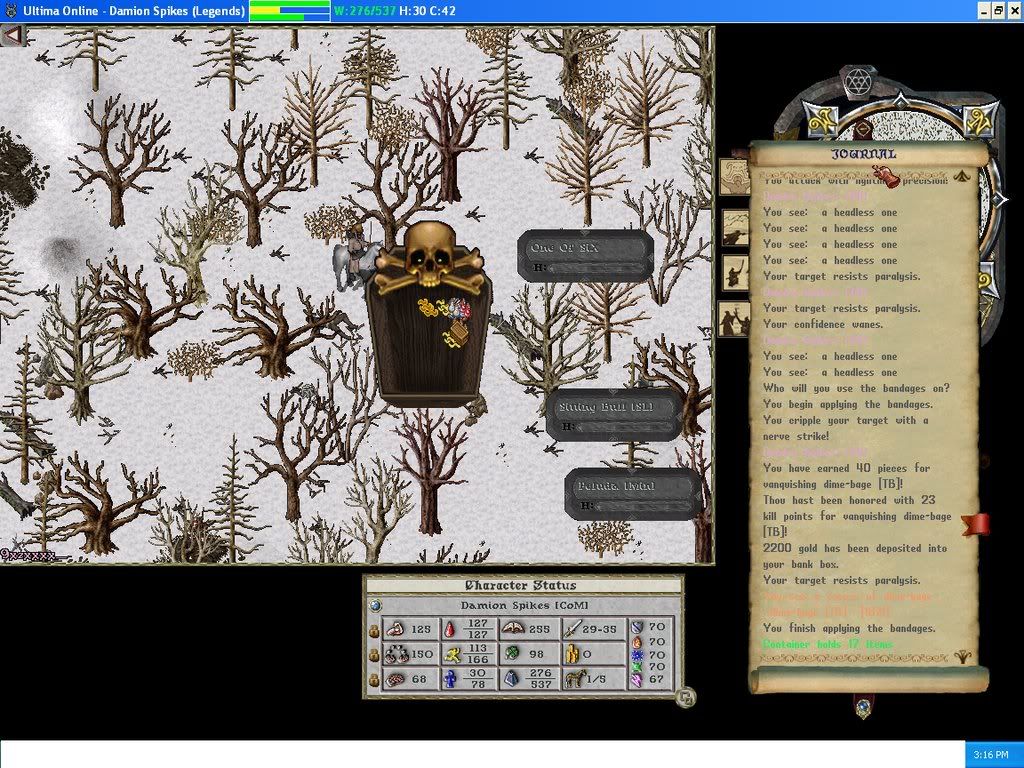Image resolution: width=1024 pixels, height=768 pixels.
Task: Click the diamond gem at the radar top
Action: pyautogui.click(x=901, y=101)
